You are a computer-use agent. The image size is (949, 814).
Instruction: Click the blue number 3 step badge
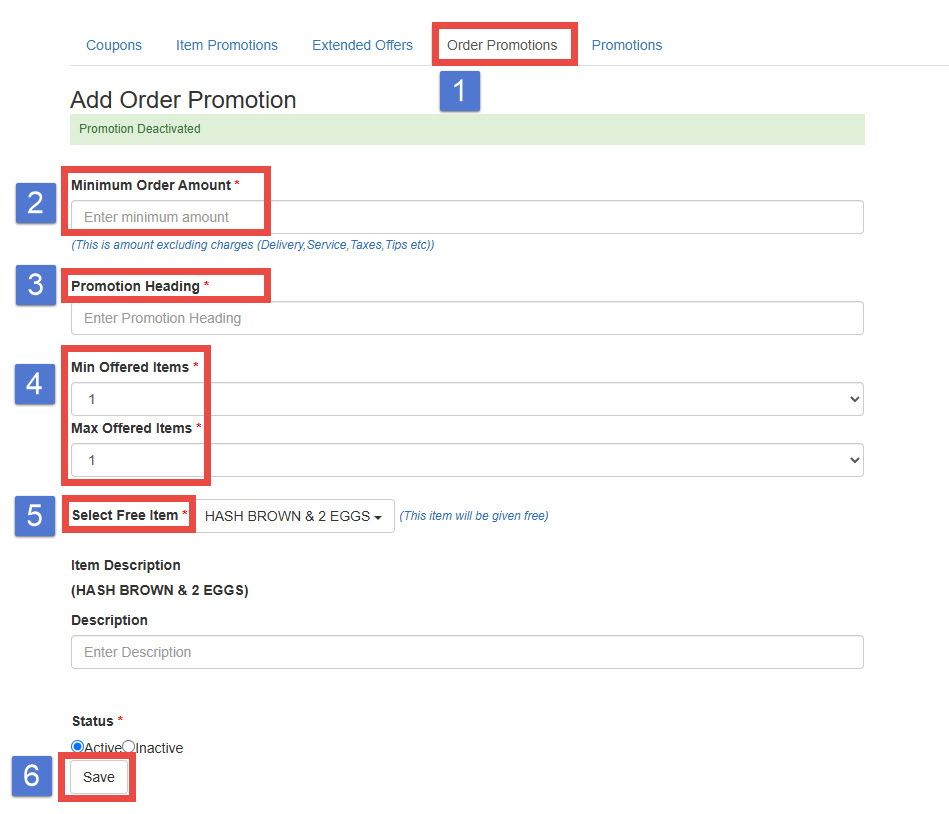click(x=36, y=285)
